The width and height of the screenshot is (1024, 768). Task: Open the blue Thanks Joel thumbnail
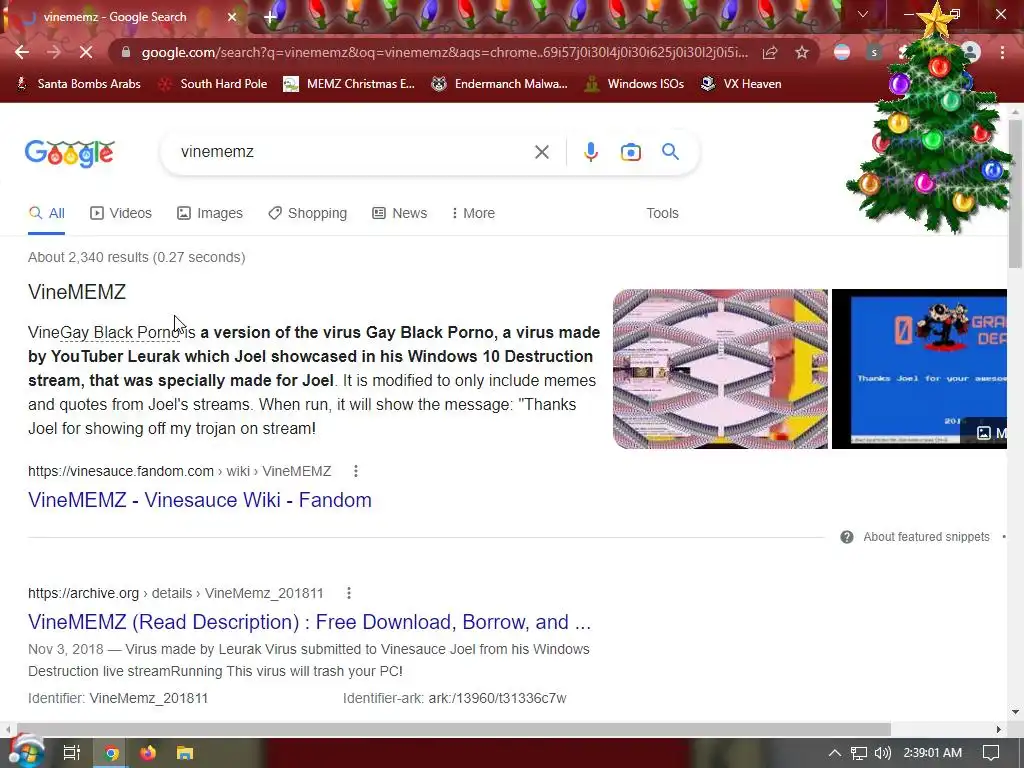click(x=920, y=369)
